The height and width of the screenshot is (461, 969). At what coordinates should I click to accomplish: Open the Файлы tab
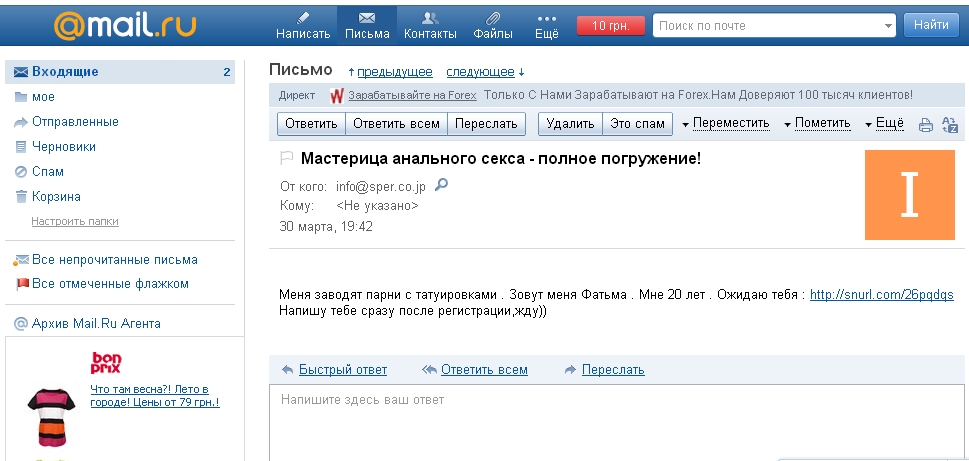coord(493,25)
